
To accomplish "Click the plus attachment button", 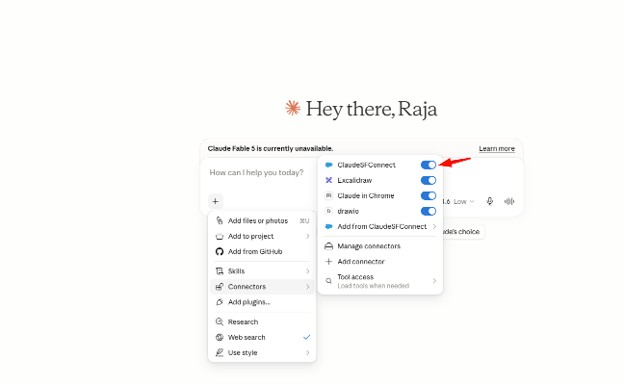I will click(215, 201).
